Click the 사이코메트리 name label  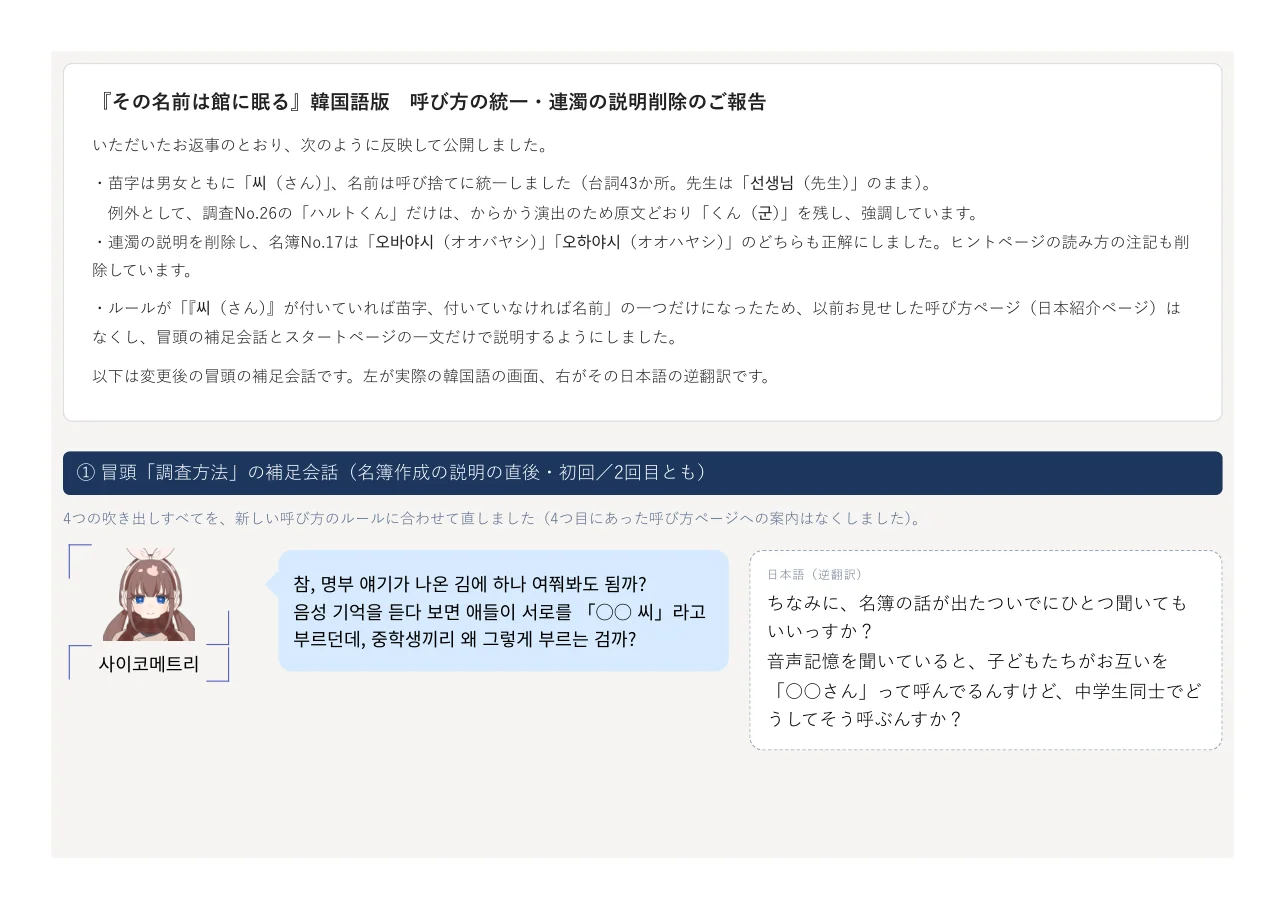(149, 663)
